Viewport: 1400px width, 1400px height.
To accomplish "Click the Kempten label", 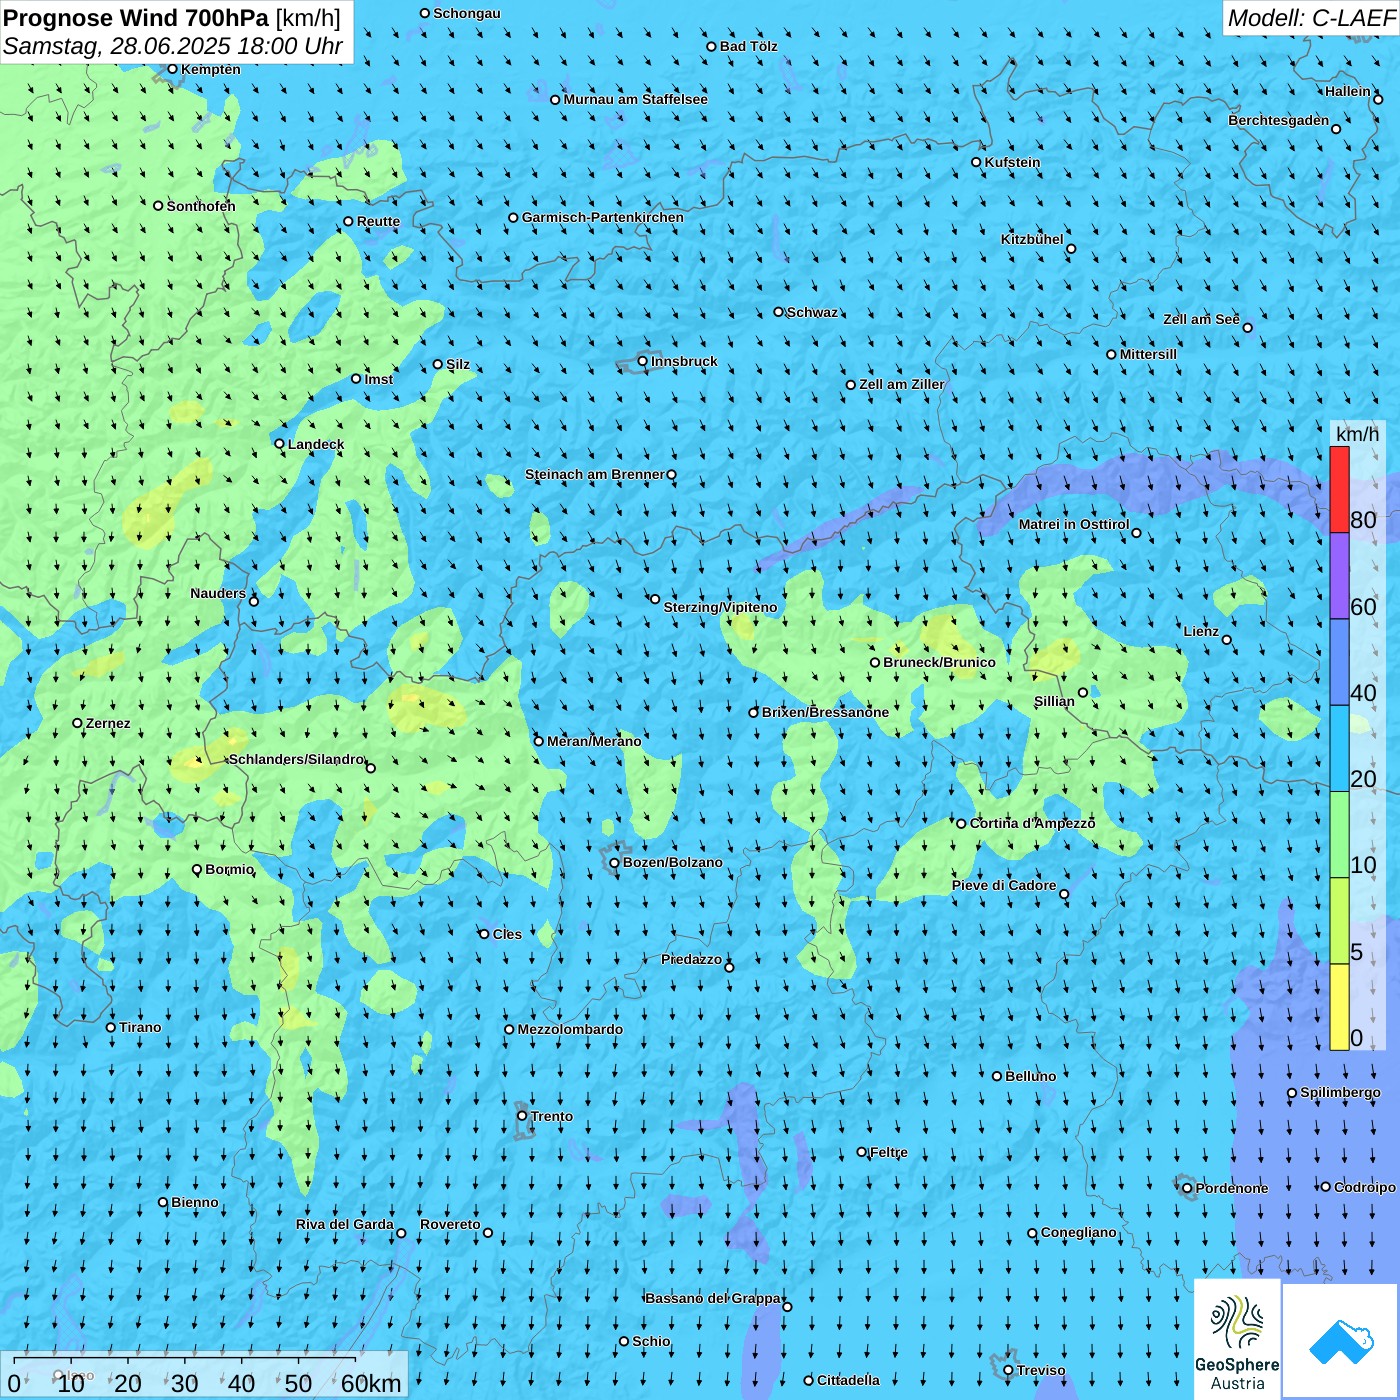I will click(211, 69).
